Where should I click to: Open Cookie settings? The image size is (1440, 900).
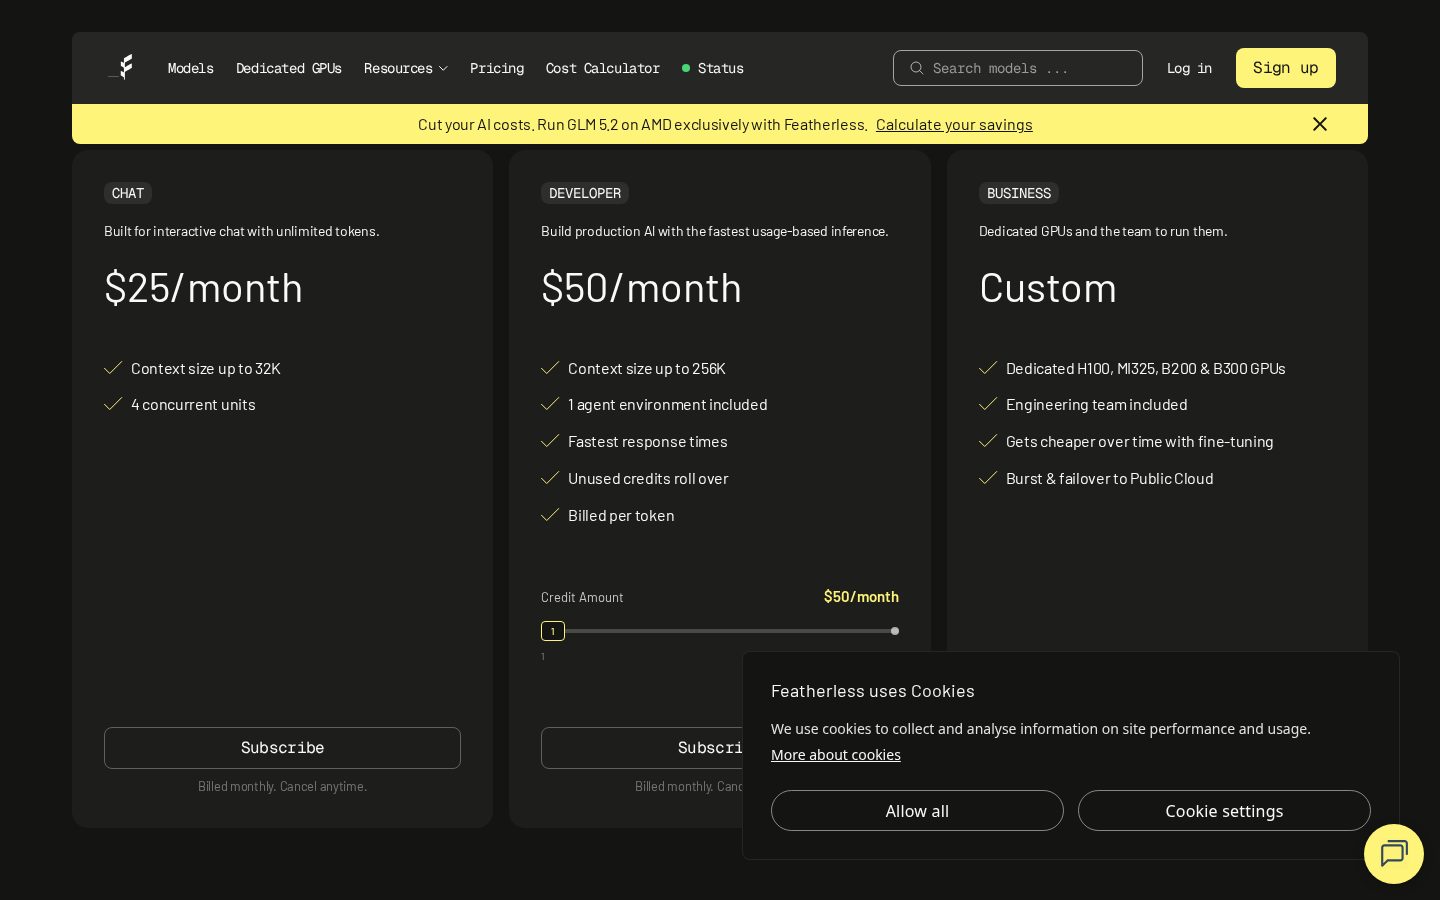(1224, 811)
